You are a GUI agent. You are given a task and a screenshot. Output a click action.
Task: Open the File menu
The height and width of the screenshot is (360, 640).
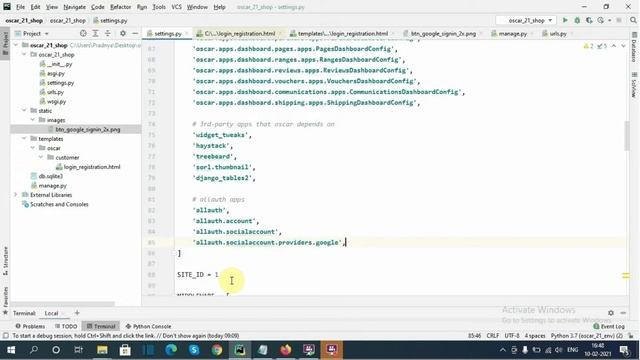pyautogui.click(x=20, y=7)
